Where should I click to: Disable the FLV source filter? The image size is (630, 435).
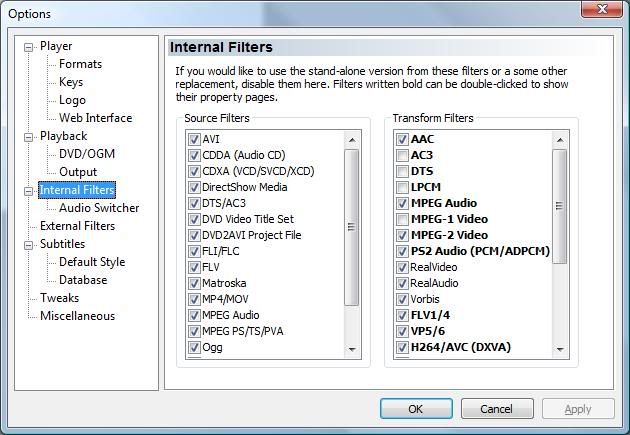[195, 268]
